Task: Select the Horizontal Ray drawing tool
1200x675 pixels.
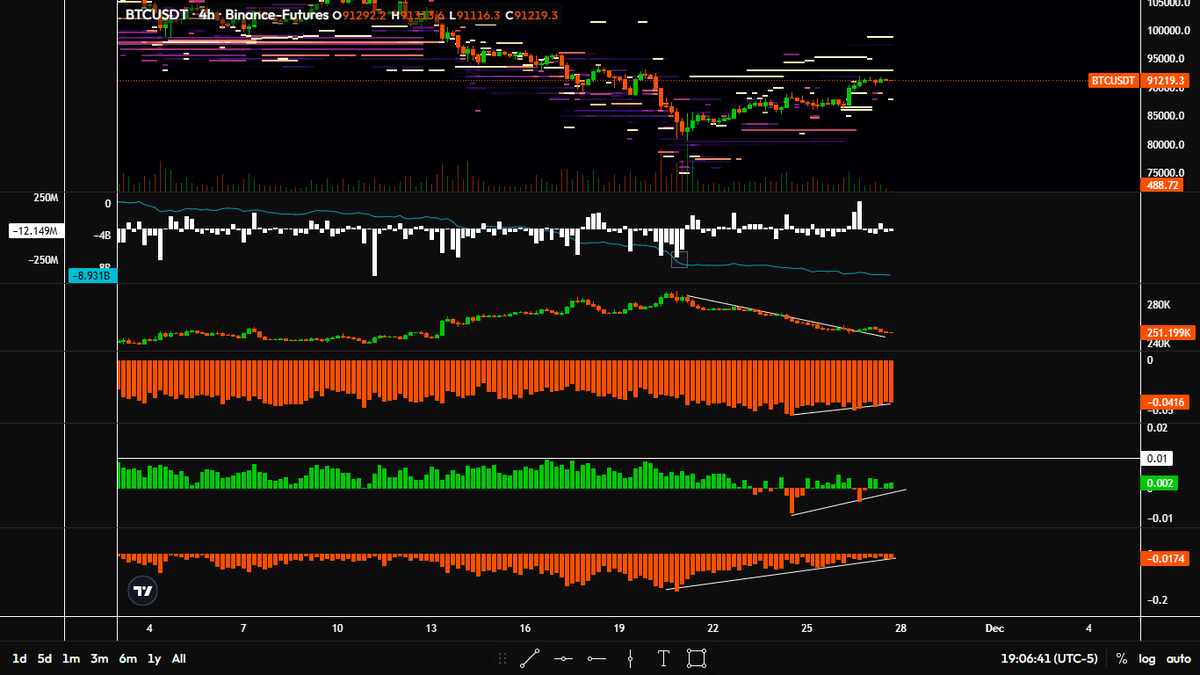Action: coord(597,659)
